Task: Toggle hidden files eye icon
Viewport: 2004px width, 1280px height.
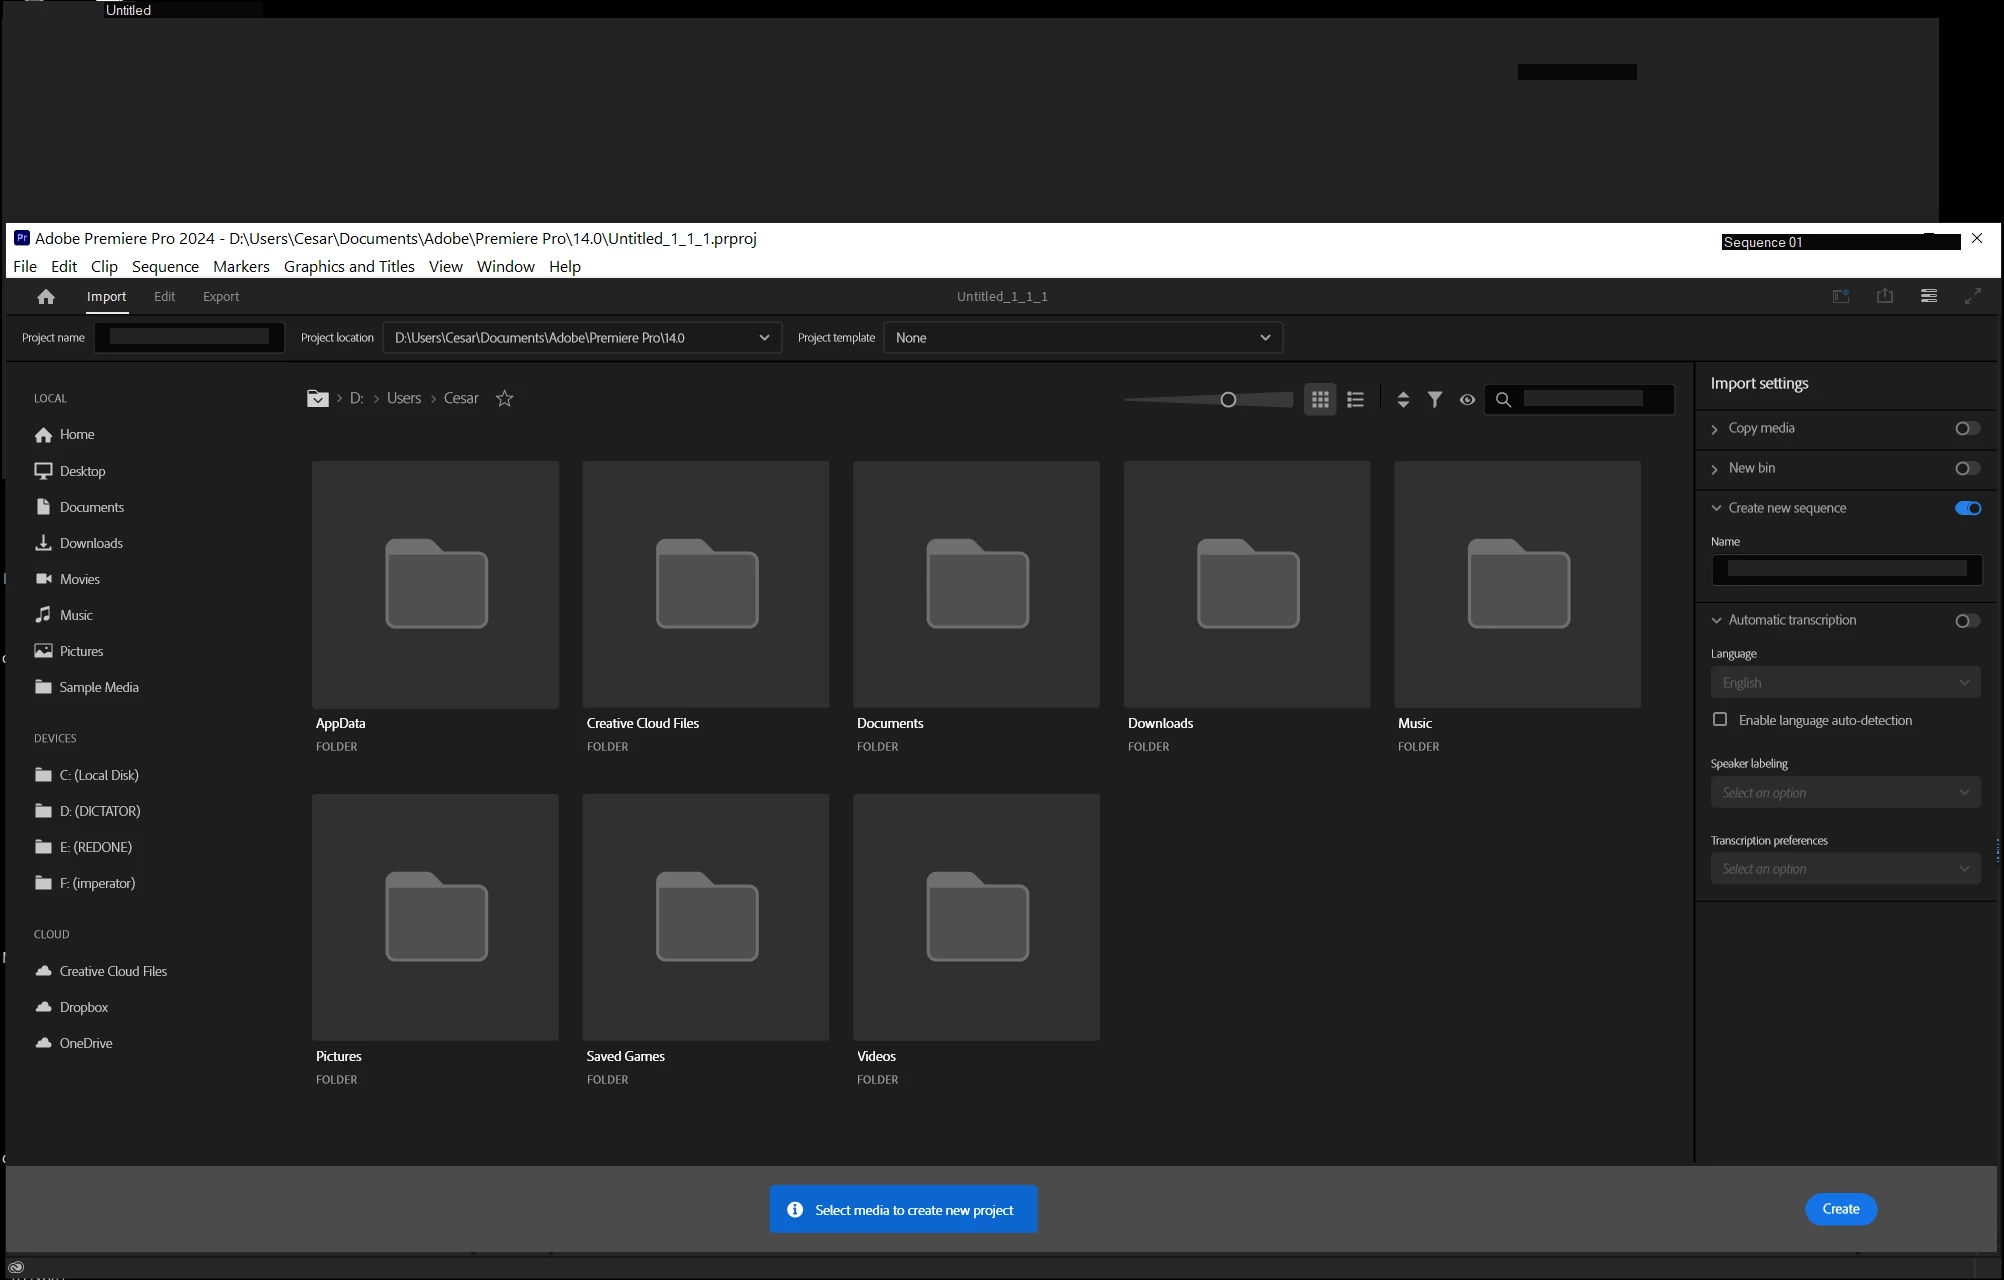Action: pyautogui.click(x=1467, y=399)
